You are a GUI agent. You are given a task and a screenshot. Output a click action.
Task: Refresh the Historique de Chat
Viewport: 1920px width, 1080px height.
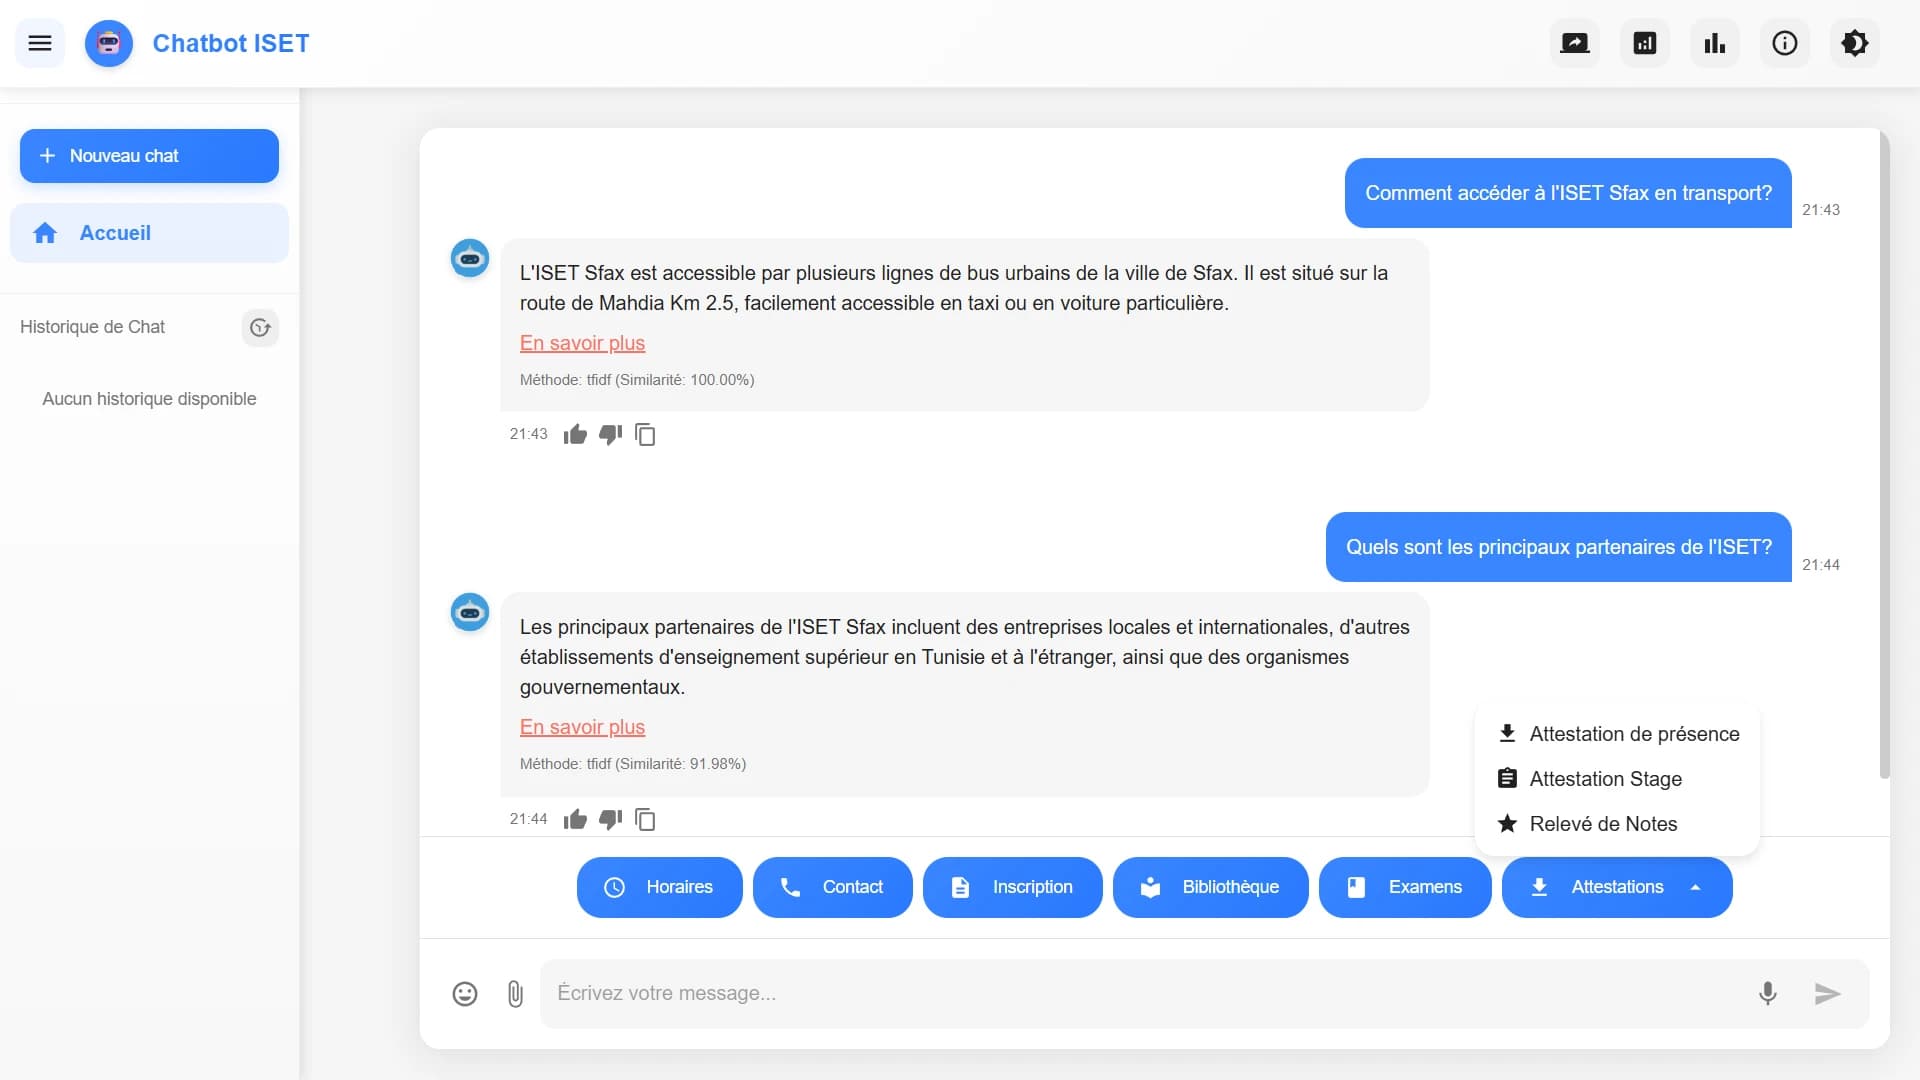pos(260,327)
